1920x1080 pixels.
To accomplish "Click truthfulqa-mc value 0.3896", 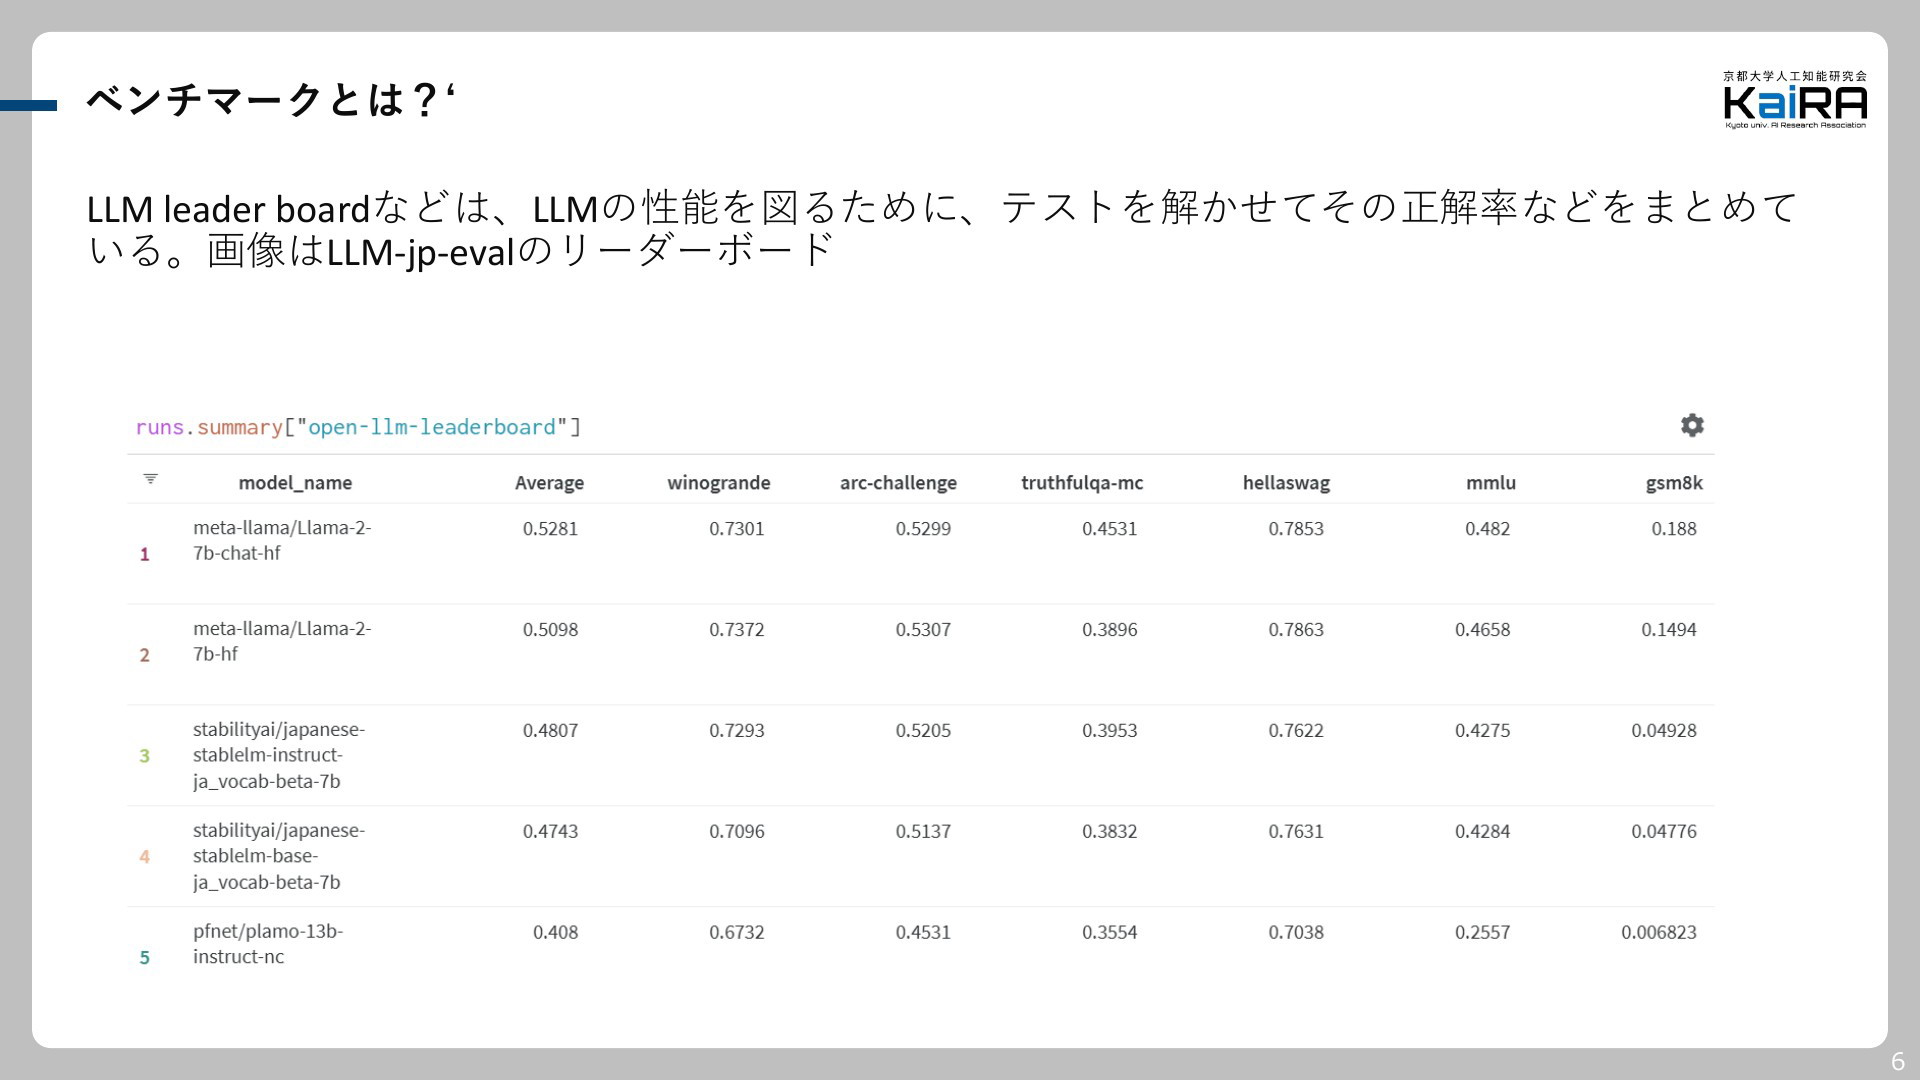I will [x=1110, y=630].
